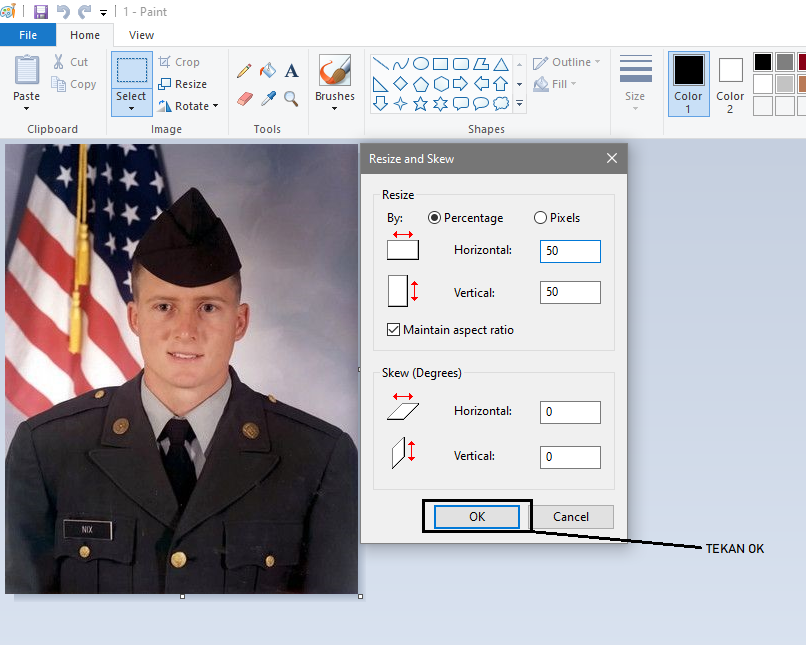Select the Pixels radio button
Viewport: 806px width, 645px height.
pyautogui.click(x=540, y=218)
